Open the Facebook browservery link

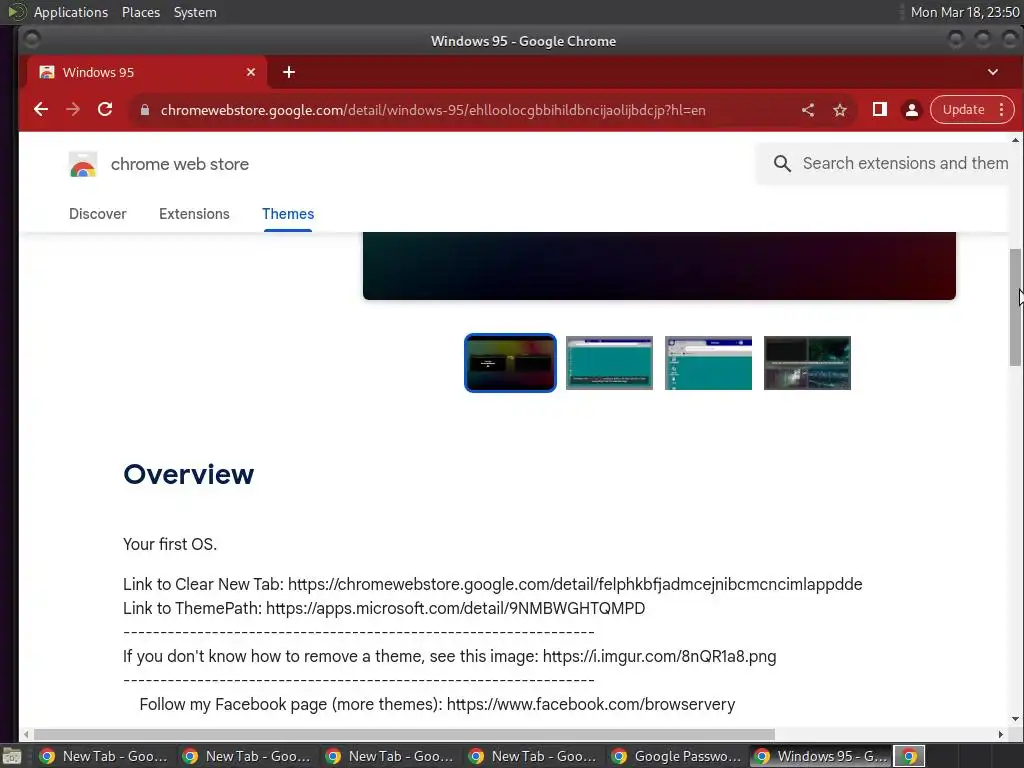pos(590,704)
